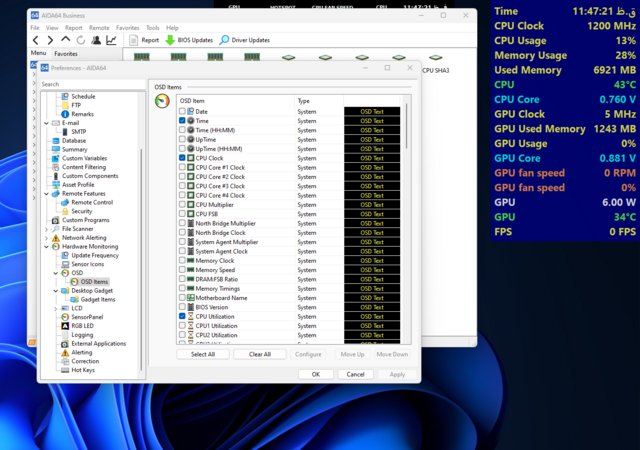
Task: Click the up-level arrow in AIDA64 toolbar
Action: point(65,40)
